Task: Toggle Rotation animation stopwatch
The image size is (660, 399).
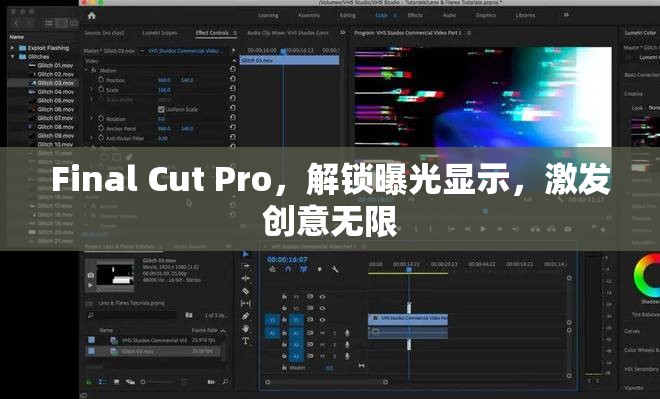Action: pos(101,119)
